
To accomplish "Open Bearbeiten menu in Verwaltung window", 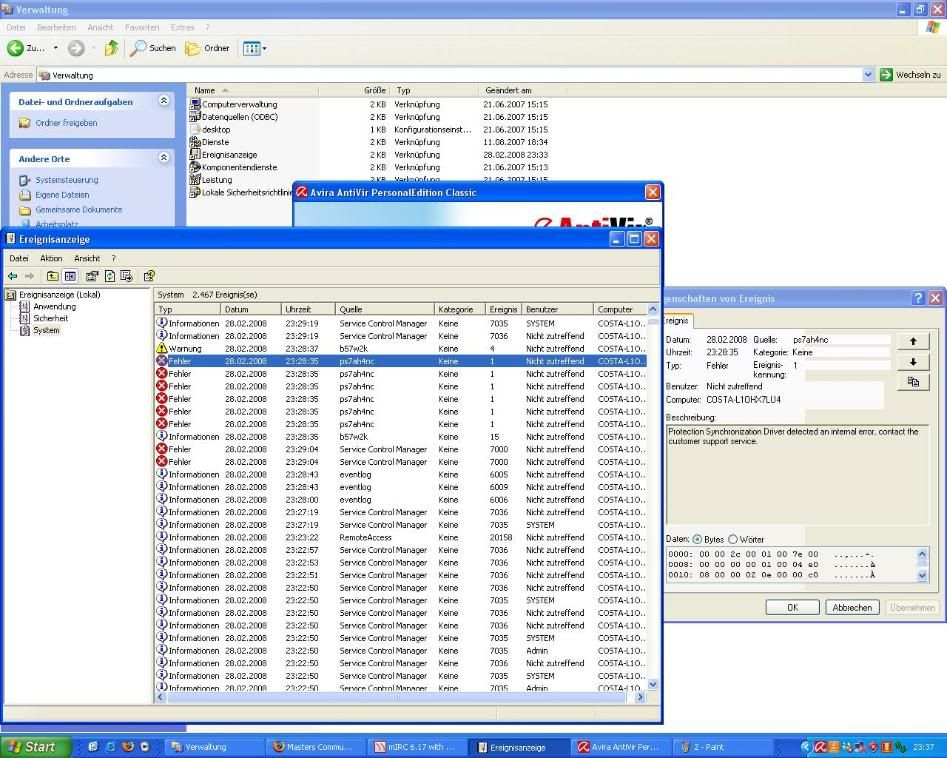I will coord(56,27).
